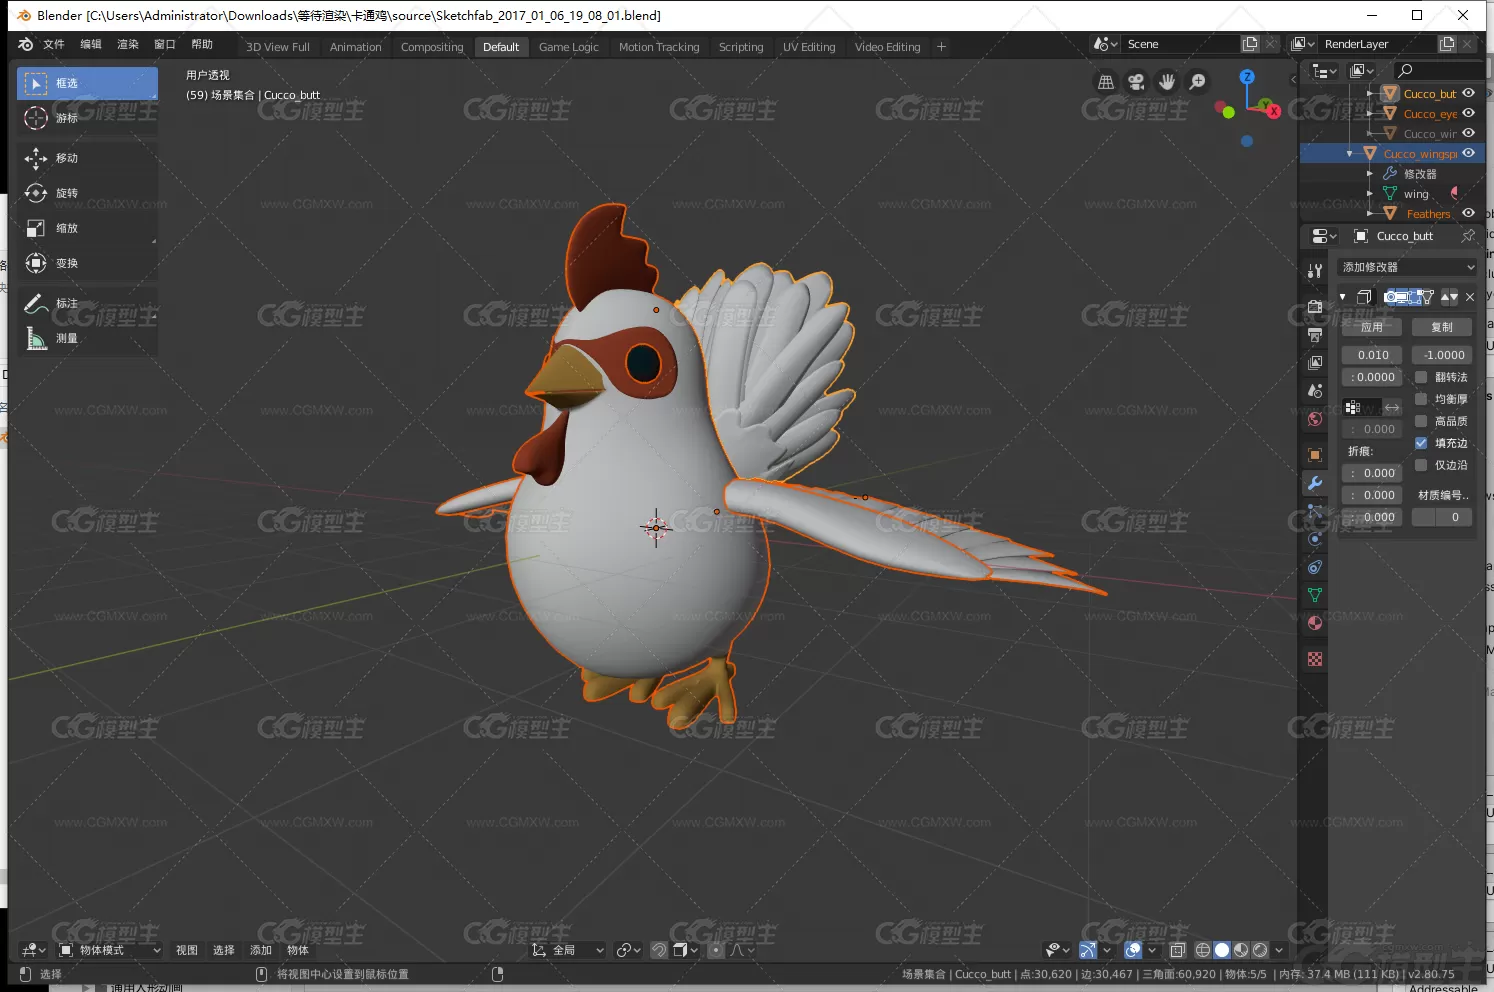
Task: Collapse the Cucco_wingspr tree item
Action: tap(1350, 154)
